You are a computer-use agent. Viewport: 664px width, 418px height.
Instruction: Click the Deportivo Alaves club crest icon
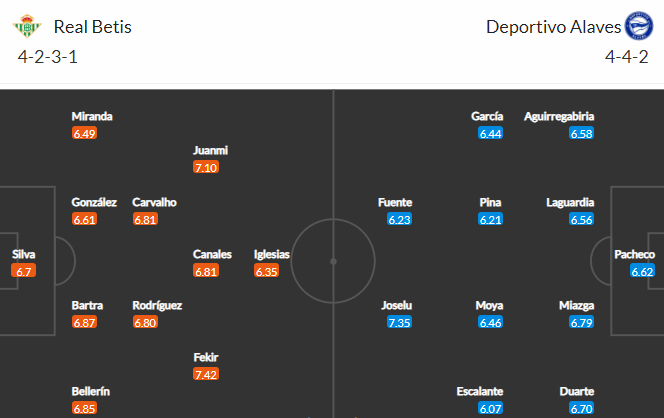tap(639, 26)
